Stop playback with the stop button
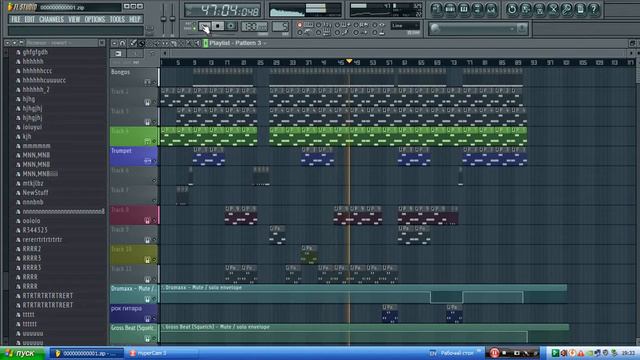The image size is (640, 360). pyautogui.click(x=218, y=27)
